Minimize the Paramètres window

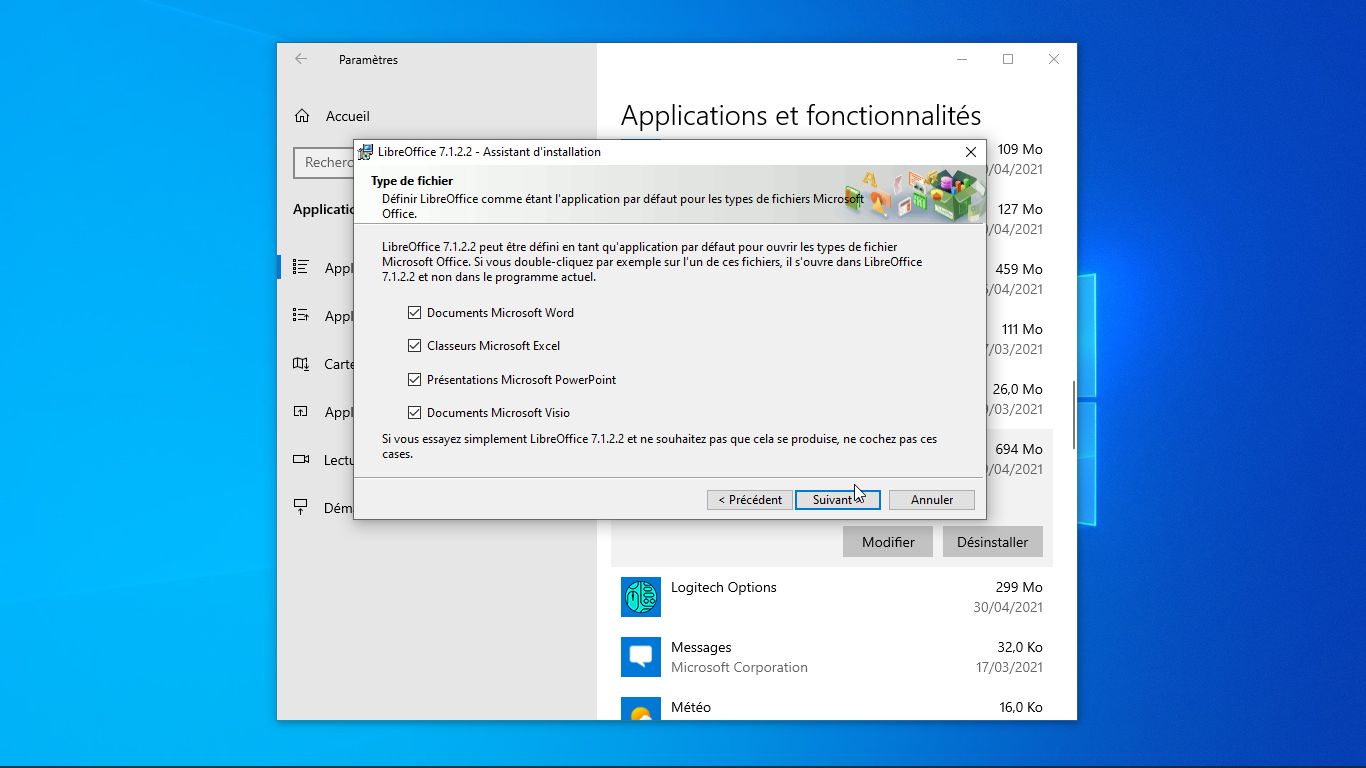(x=962, y=59)
